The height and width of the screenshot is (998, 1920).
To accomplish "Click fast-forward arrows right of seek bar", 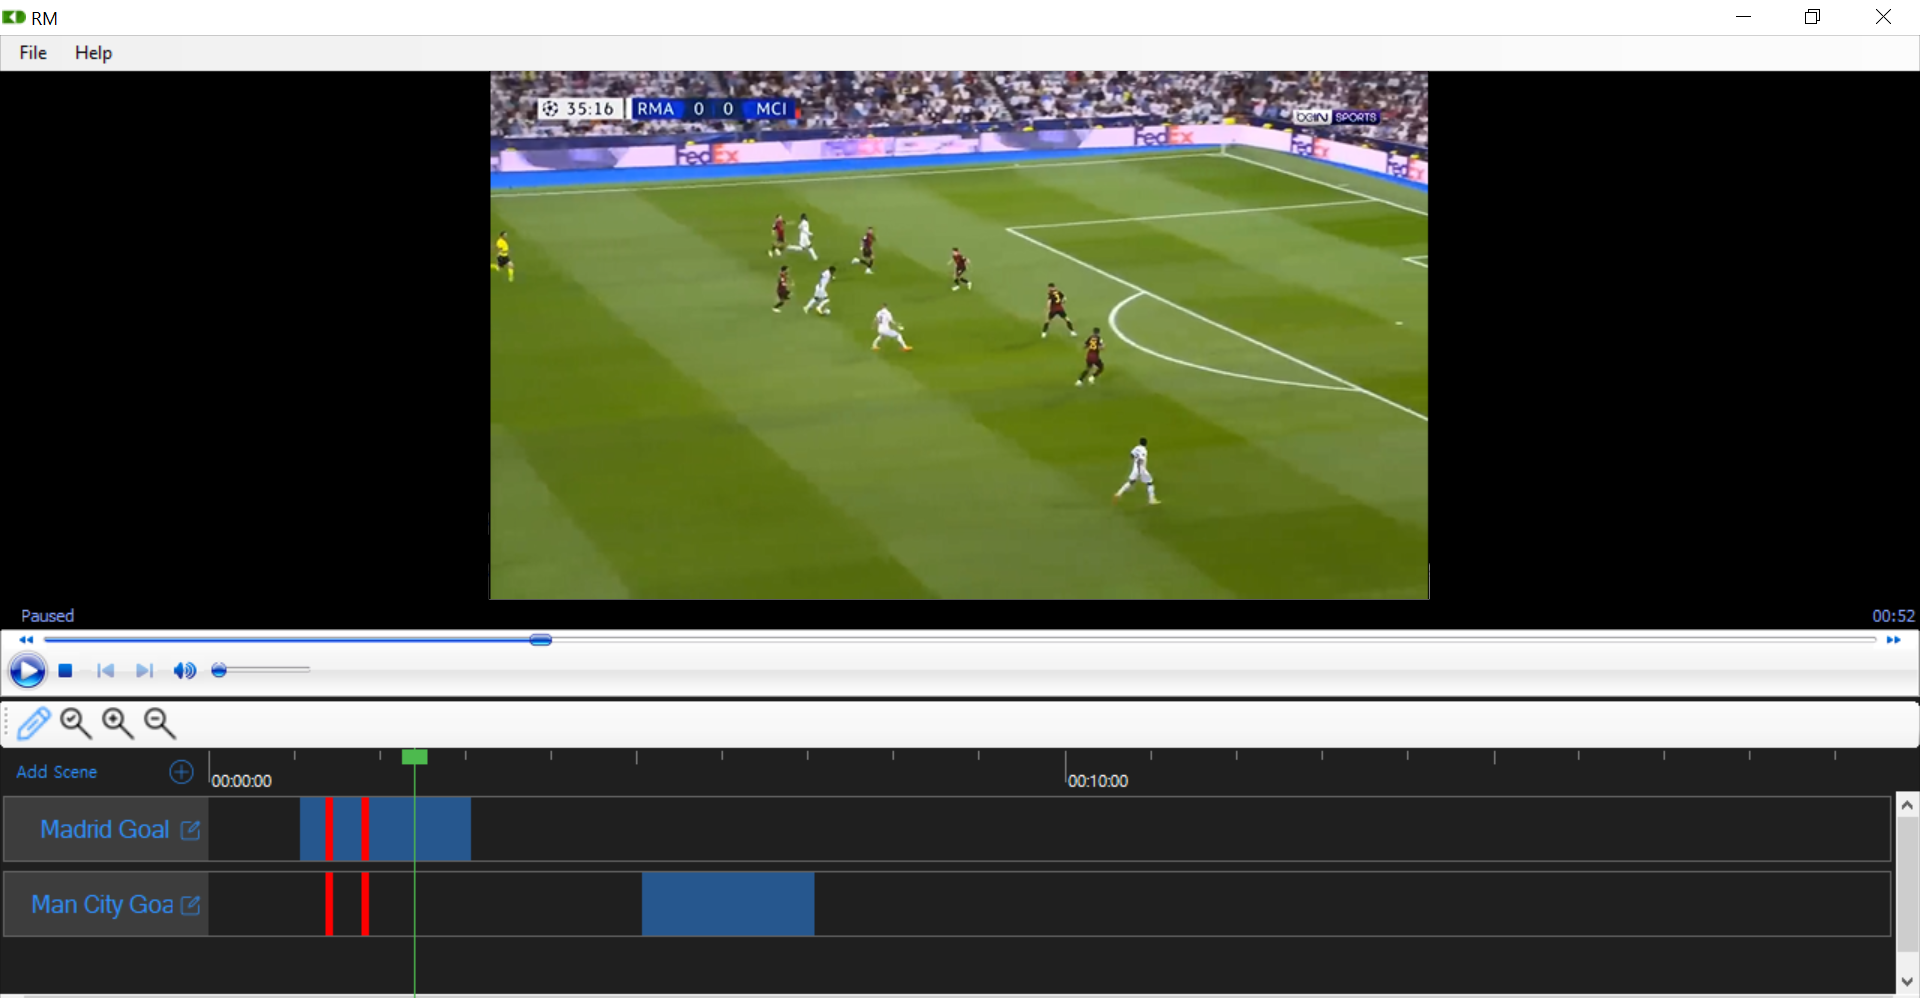I will (1893, 640).
